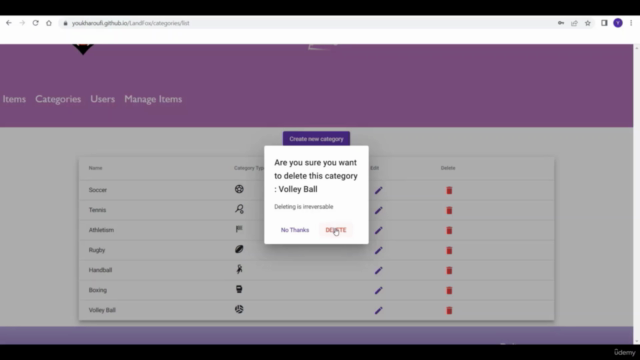Image resolution: width=640 pixels, height=360 pixels.
Task: Delete the Boxing category trash icon
Action: (x=449, y=290)
